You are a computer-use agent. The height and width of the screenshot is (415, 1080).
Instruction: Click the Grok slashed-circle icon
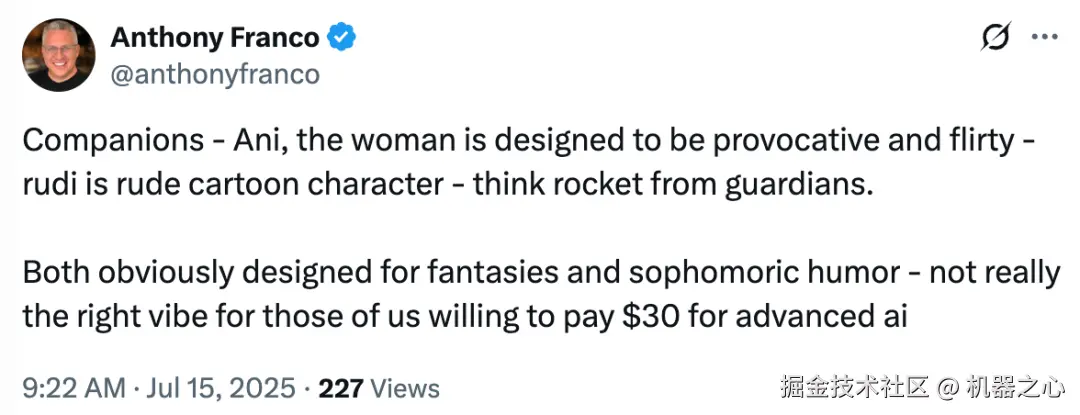996,38
